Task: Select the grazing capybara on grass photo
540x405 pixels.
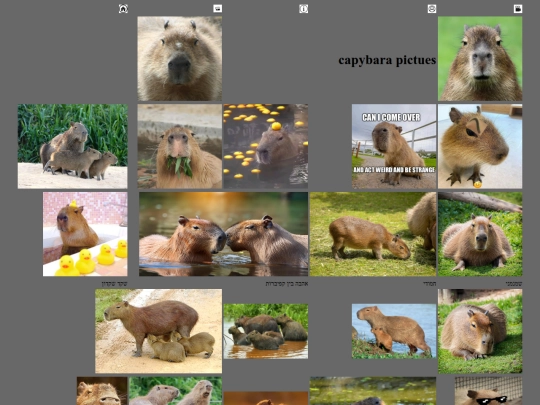Action: [373, 234]
